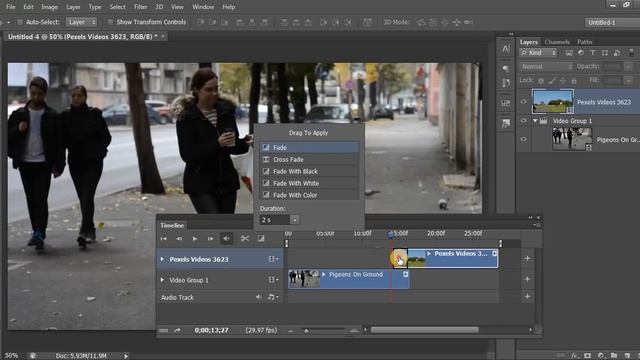Image resolution: width=640 pixels, height=360 pixels.
Task: Convert to frame animation icon
Action: click(163, 330)
